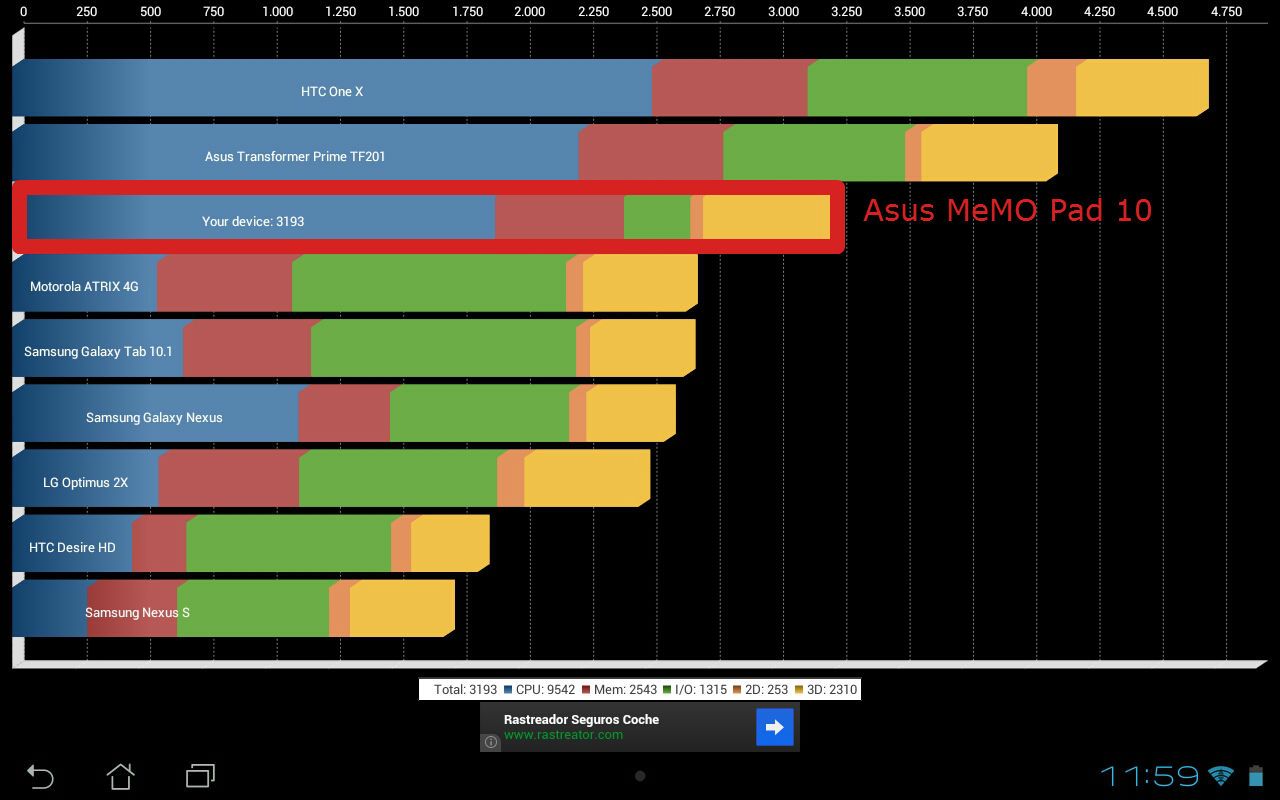The height and width of the screenshot is (800, 1280).
Task: Click the blue arrow ad button
Action: point(774,727)
